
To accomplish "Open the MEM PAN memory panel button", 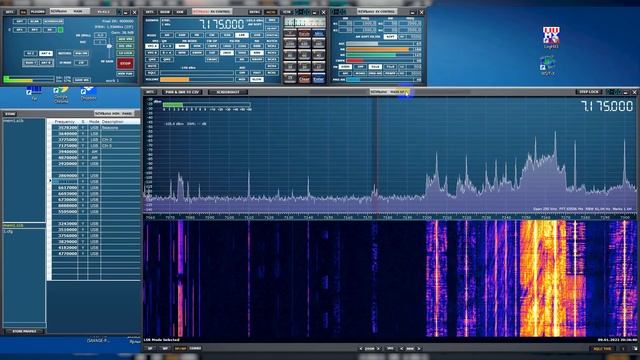I will point(125,74).
